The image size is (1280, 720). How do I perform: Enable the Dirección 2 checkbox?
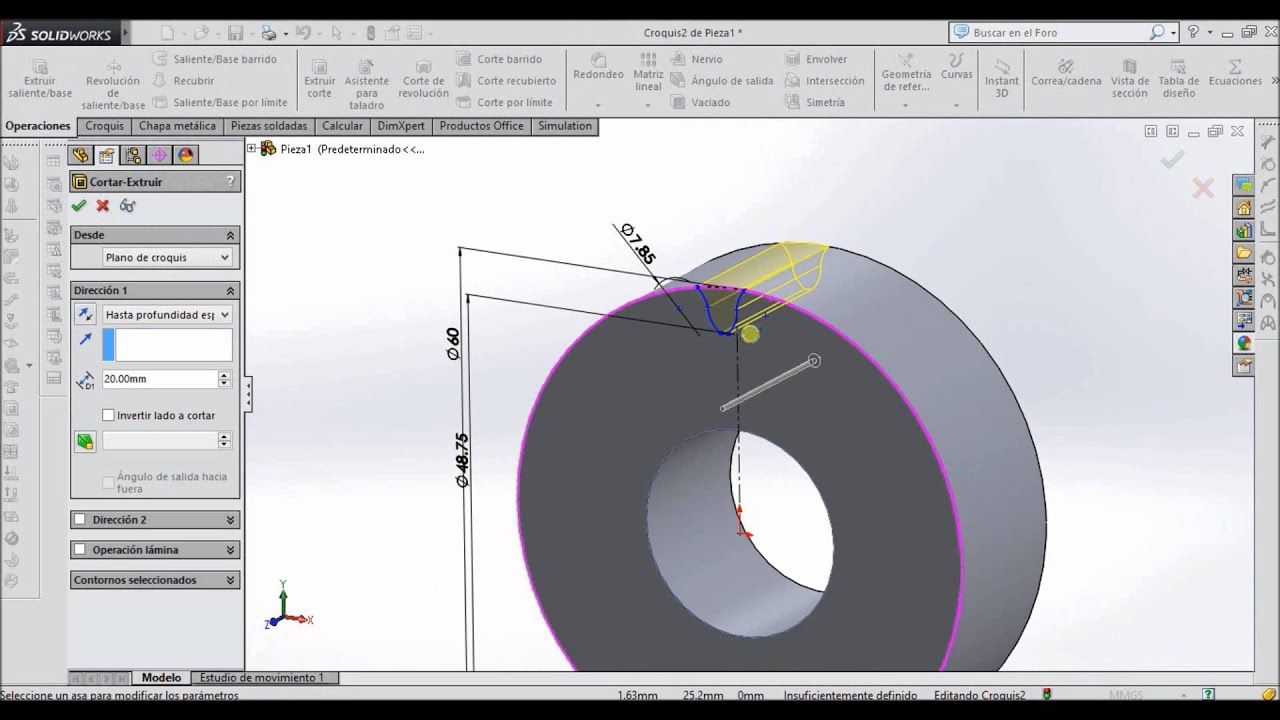click(x=81, y=520)
